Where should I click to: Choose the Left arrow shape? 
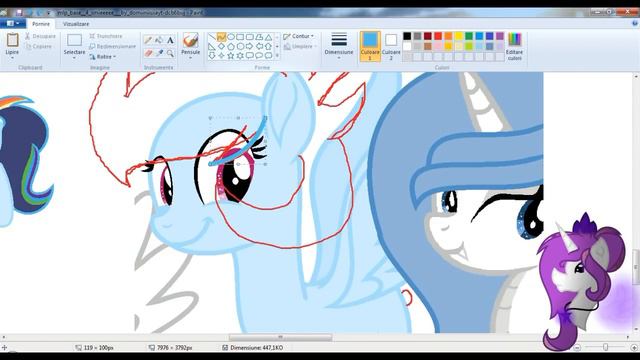pyautogui.click(x=259, y=47)
